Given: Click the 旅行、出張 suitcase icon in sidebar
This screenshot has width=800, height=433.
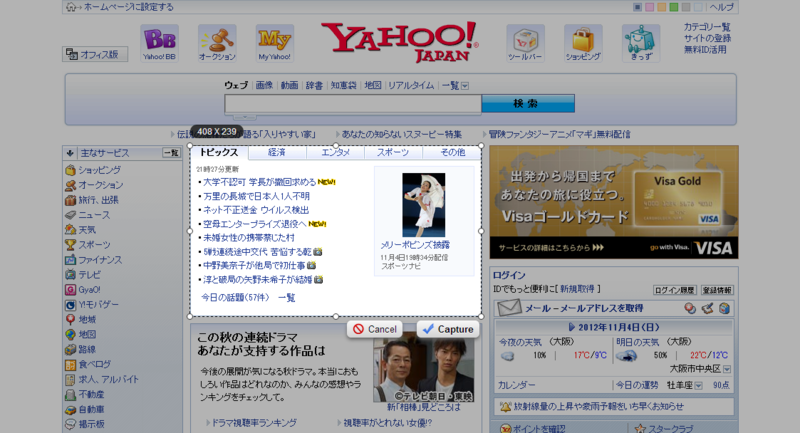Looking at the screenshot, I should (x=70, y=200).
